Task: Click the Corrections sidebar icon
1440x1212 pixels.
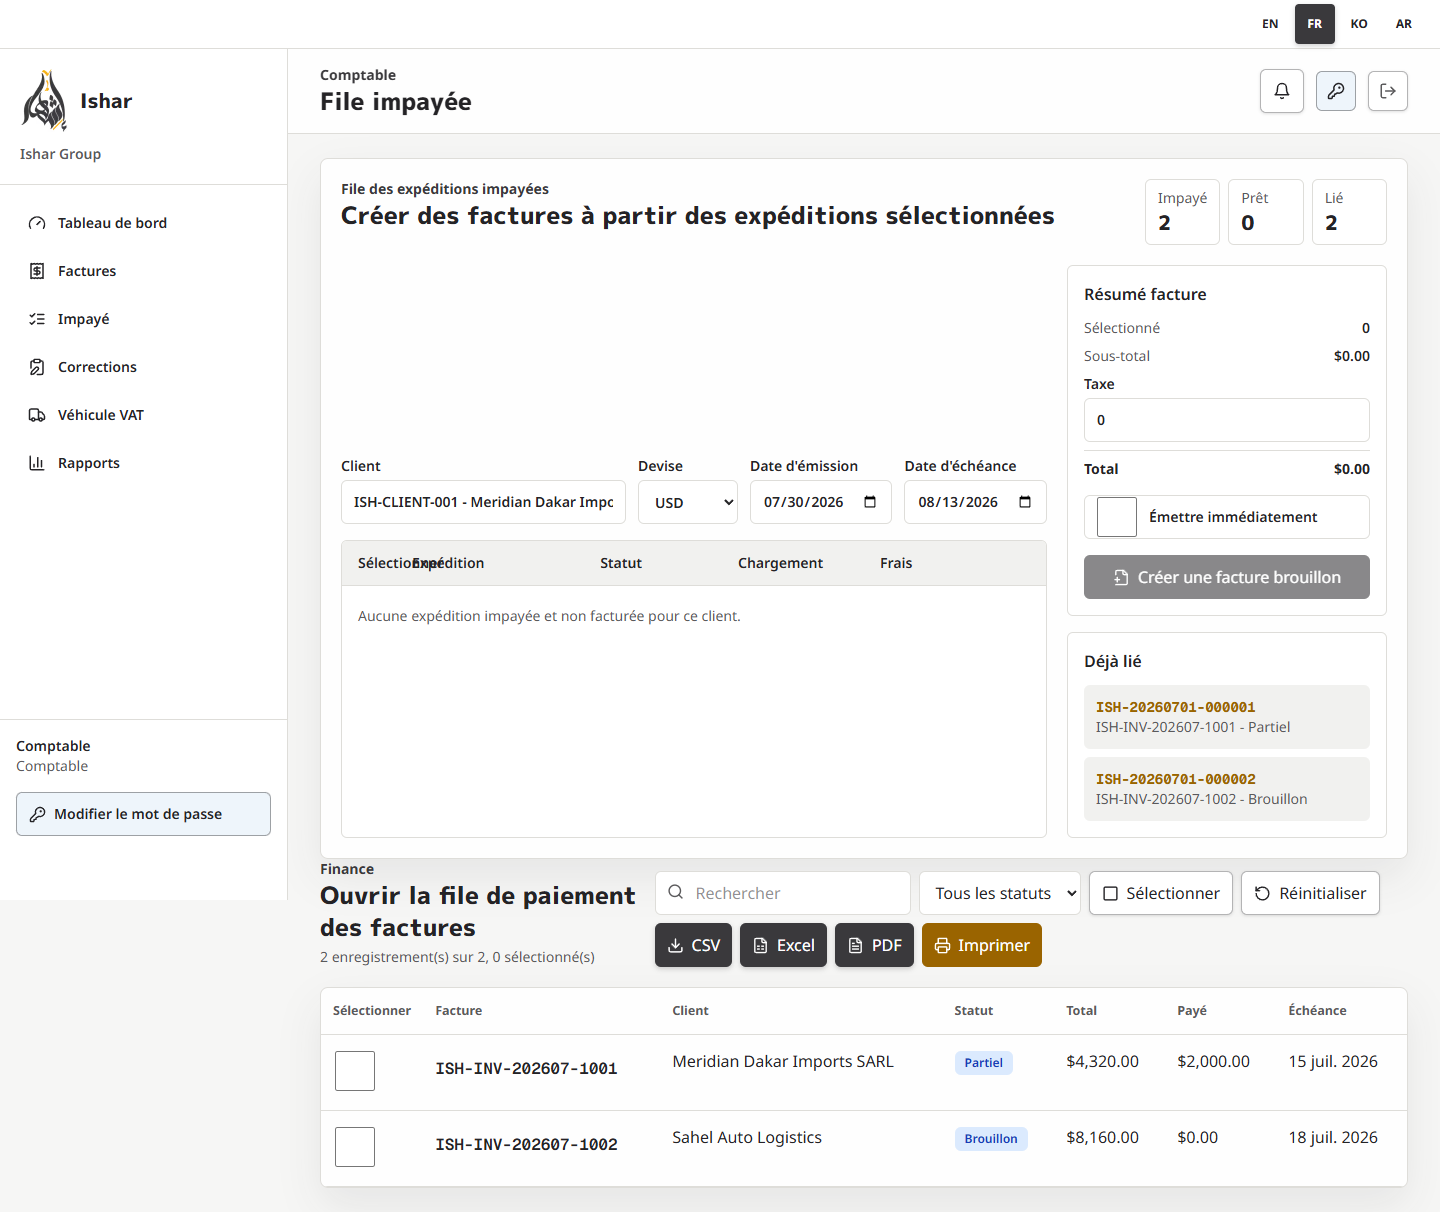Action: (37, 367)
